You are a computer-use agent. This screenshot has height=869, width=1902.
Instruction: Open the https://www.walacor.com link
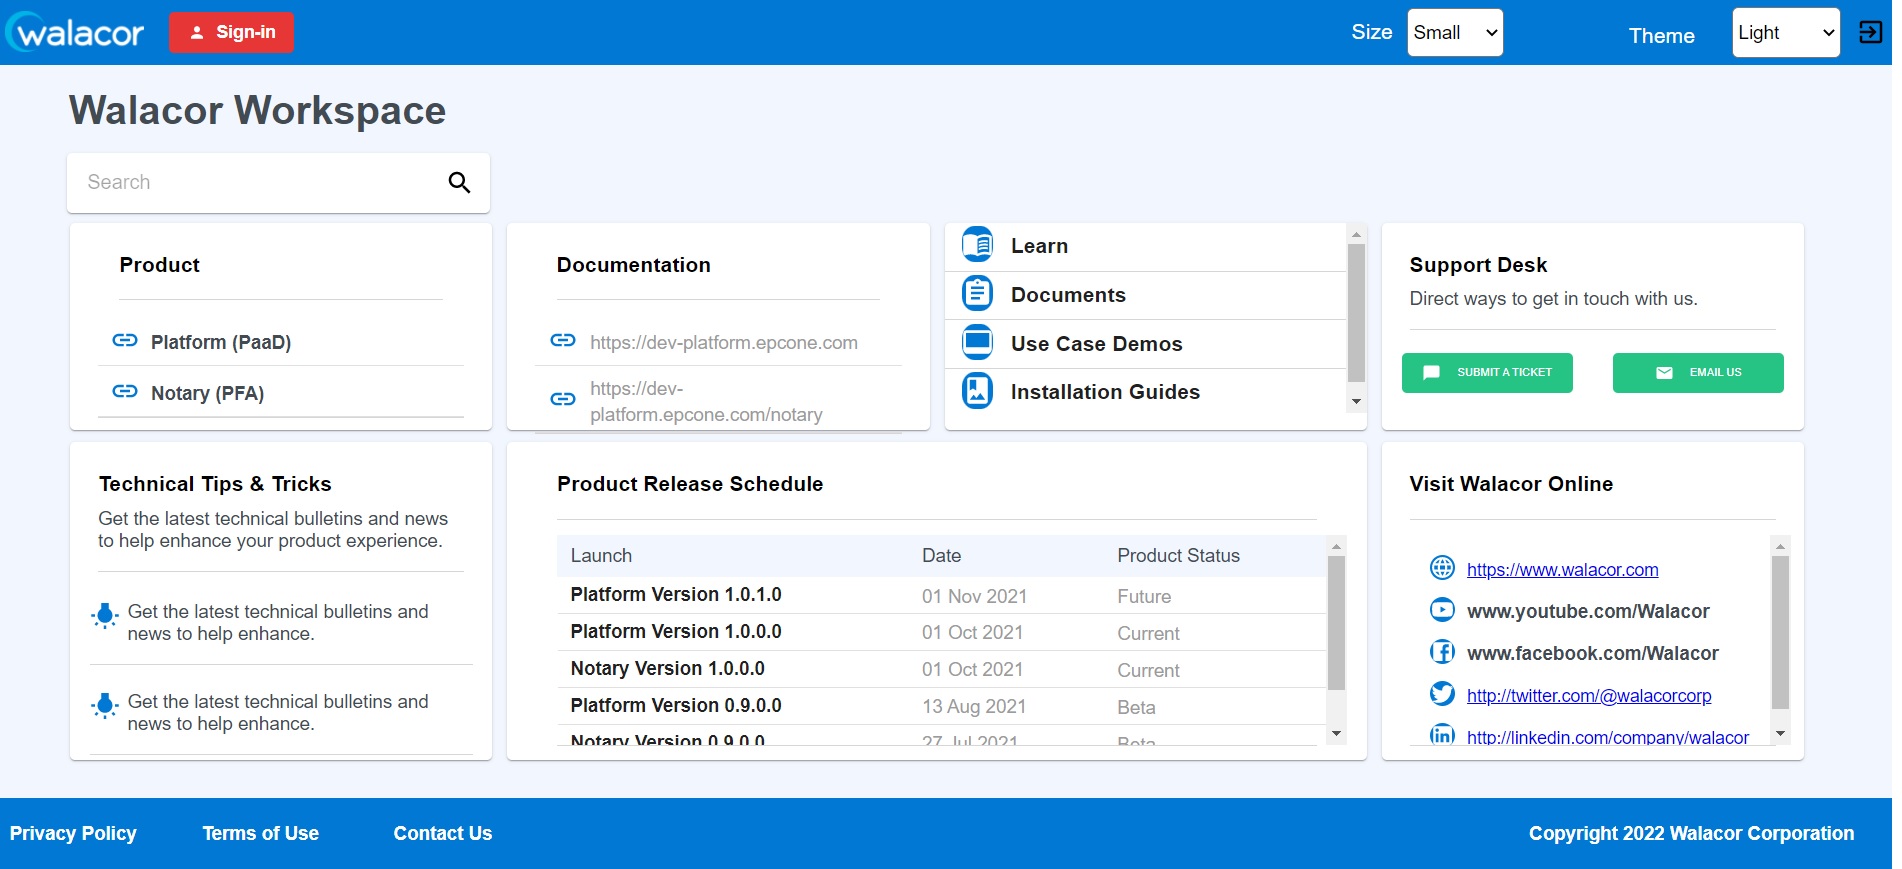[x=1562, y=570]
